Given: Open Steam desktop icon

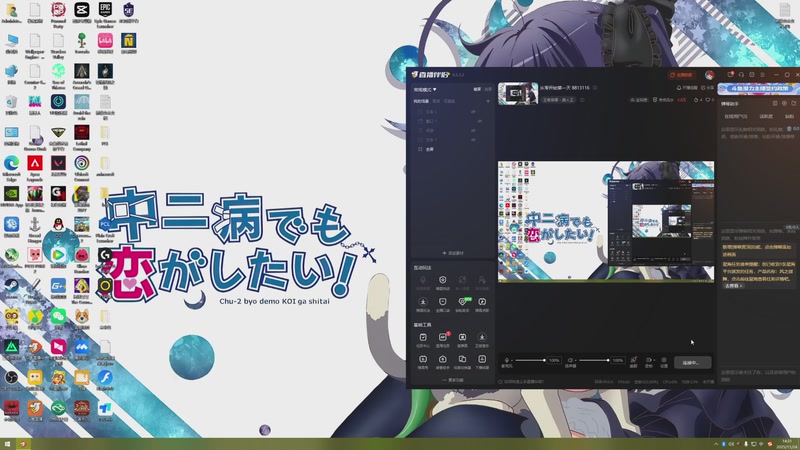Looking at the screenshot, I should point(11,289).
